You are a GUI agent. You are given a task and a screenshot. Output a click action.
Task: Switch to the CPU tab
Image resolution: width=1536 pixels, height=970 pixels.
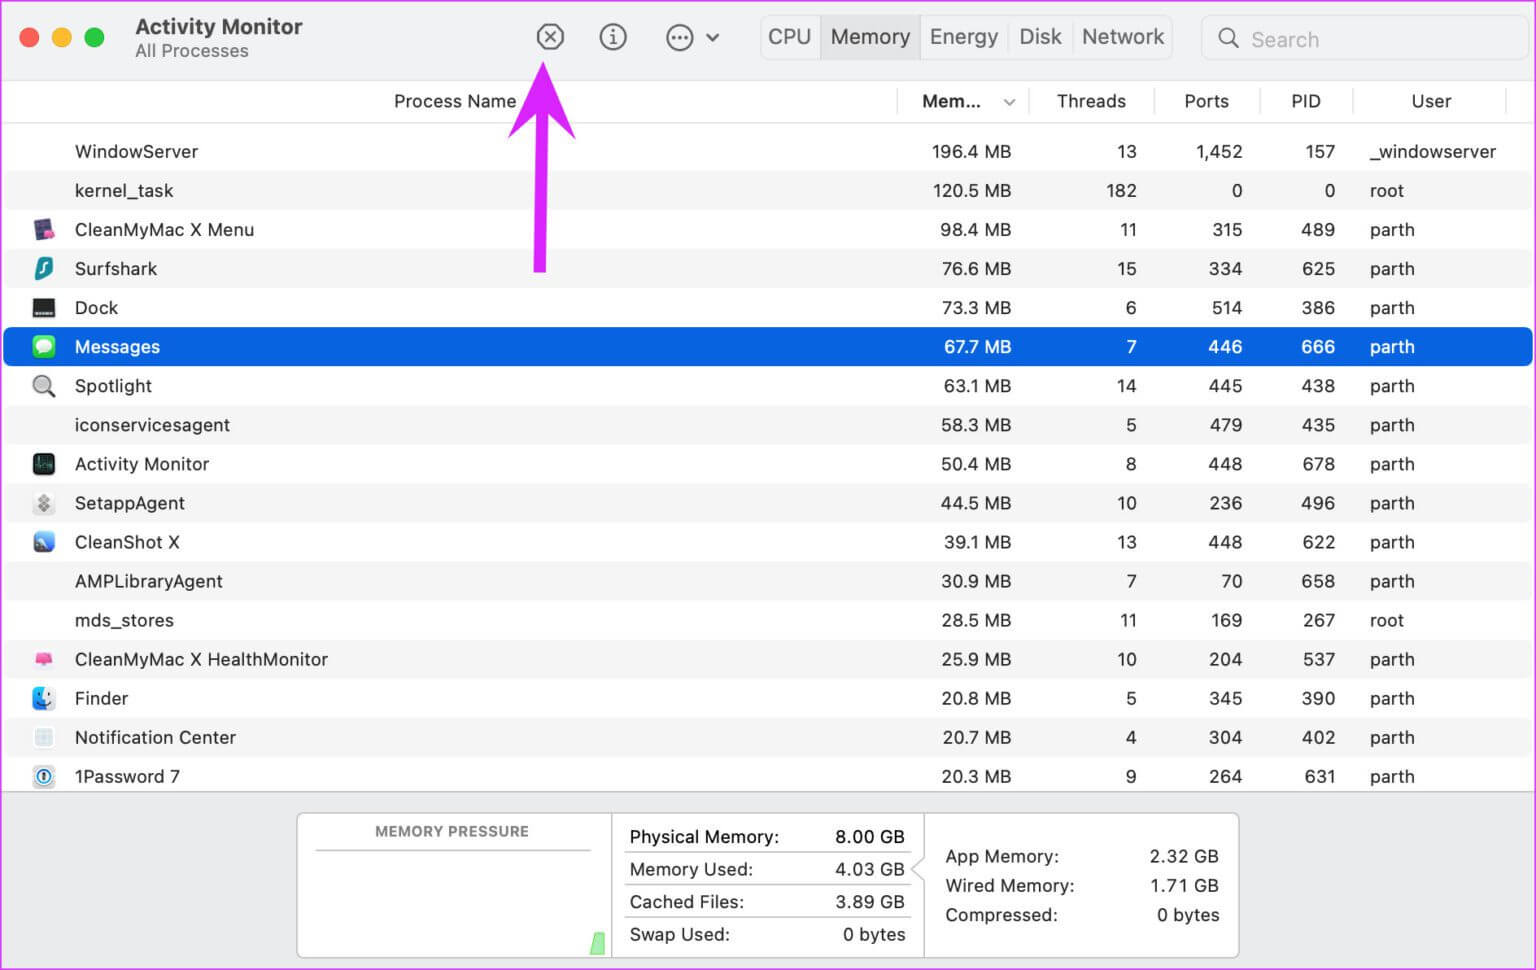pos(789,37)
